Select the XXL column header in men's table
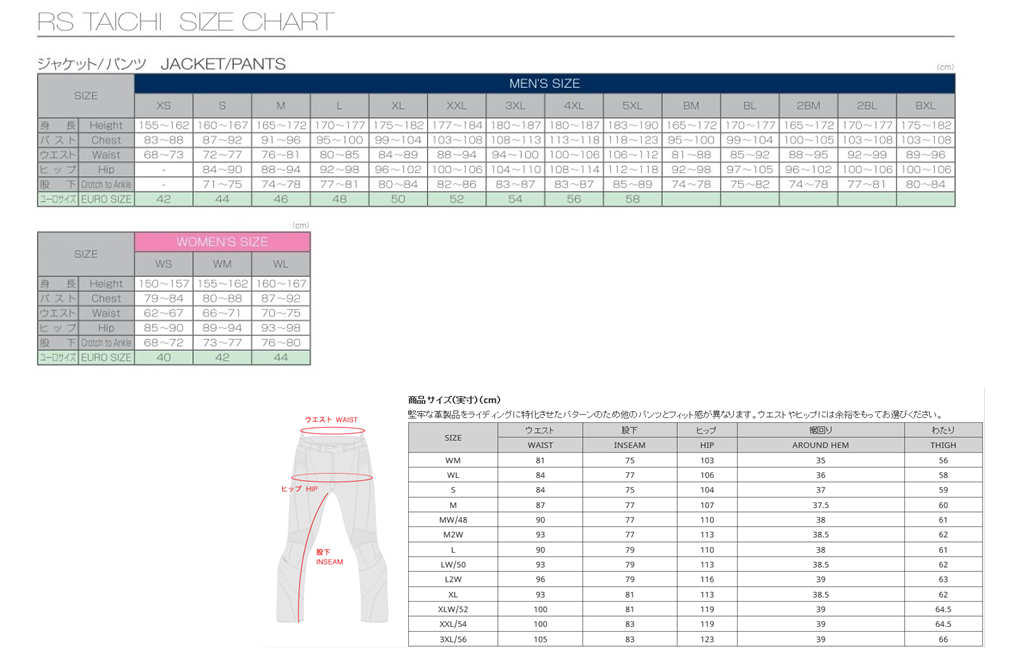1009x649 pixels. tap(456, 105)
